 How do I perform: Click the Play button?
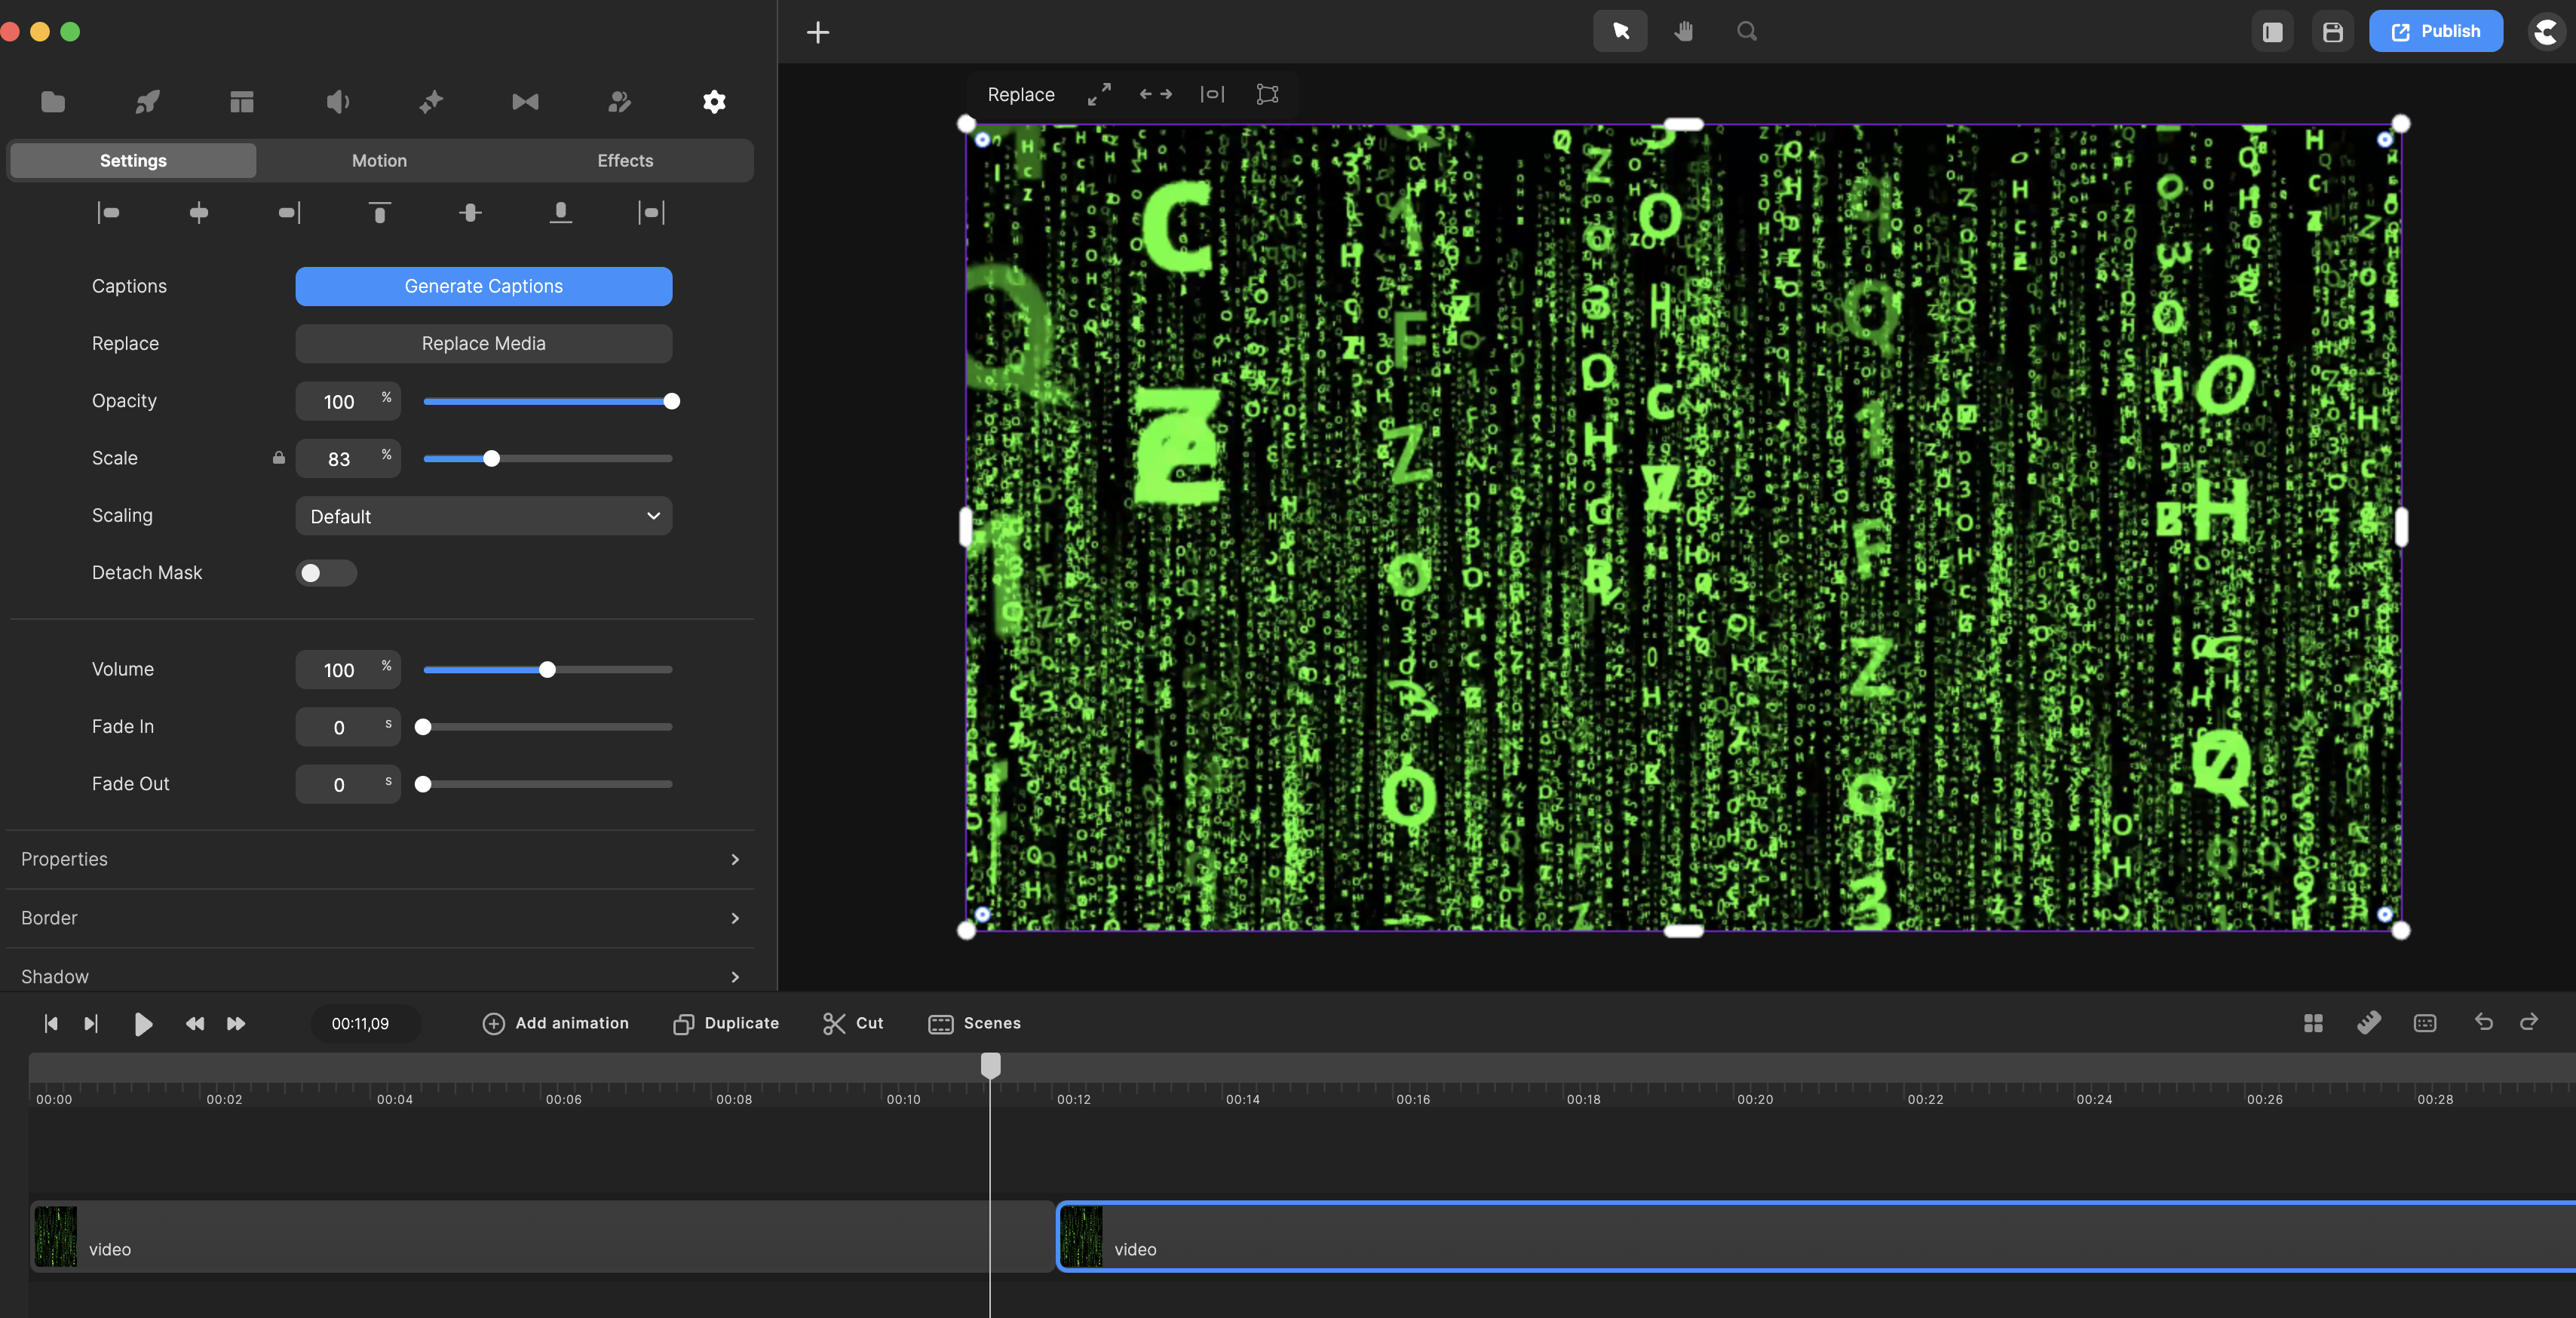[143, 1023]
